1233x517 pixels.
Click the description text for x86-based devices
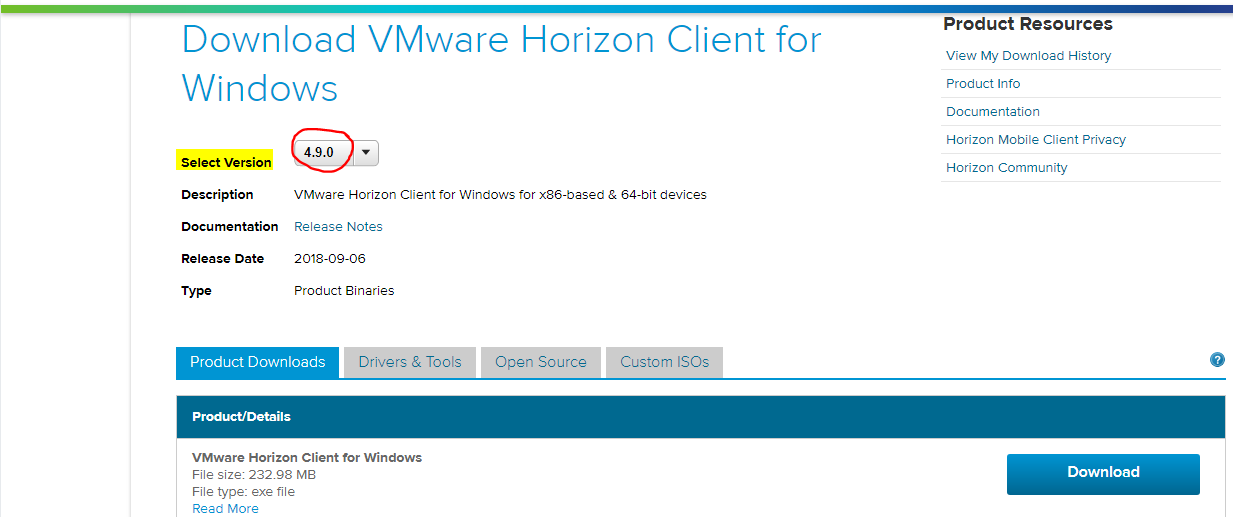[500, 195]
